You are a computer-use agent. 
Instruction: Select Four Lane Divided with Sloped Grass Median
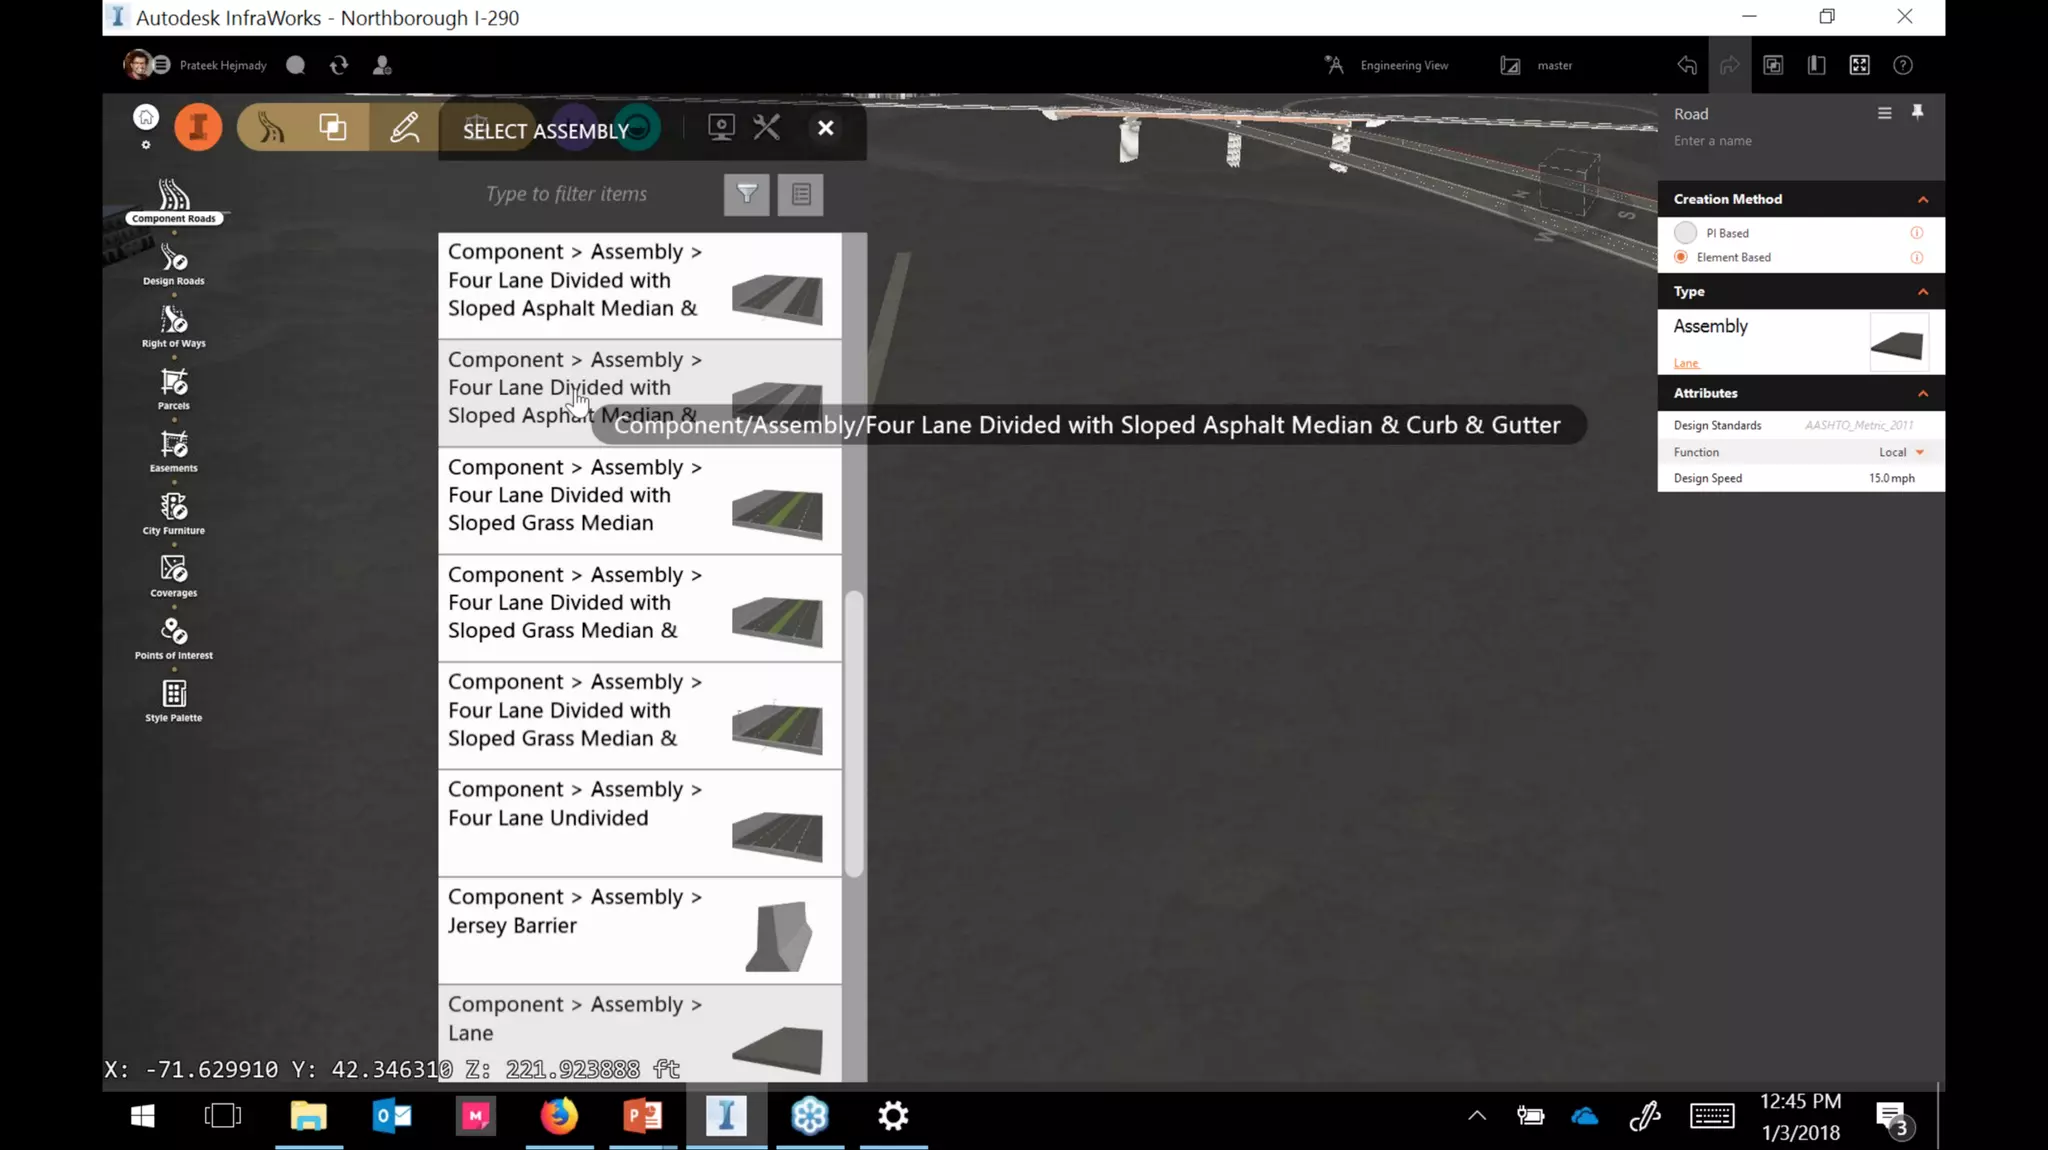(640, 501)
